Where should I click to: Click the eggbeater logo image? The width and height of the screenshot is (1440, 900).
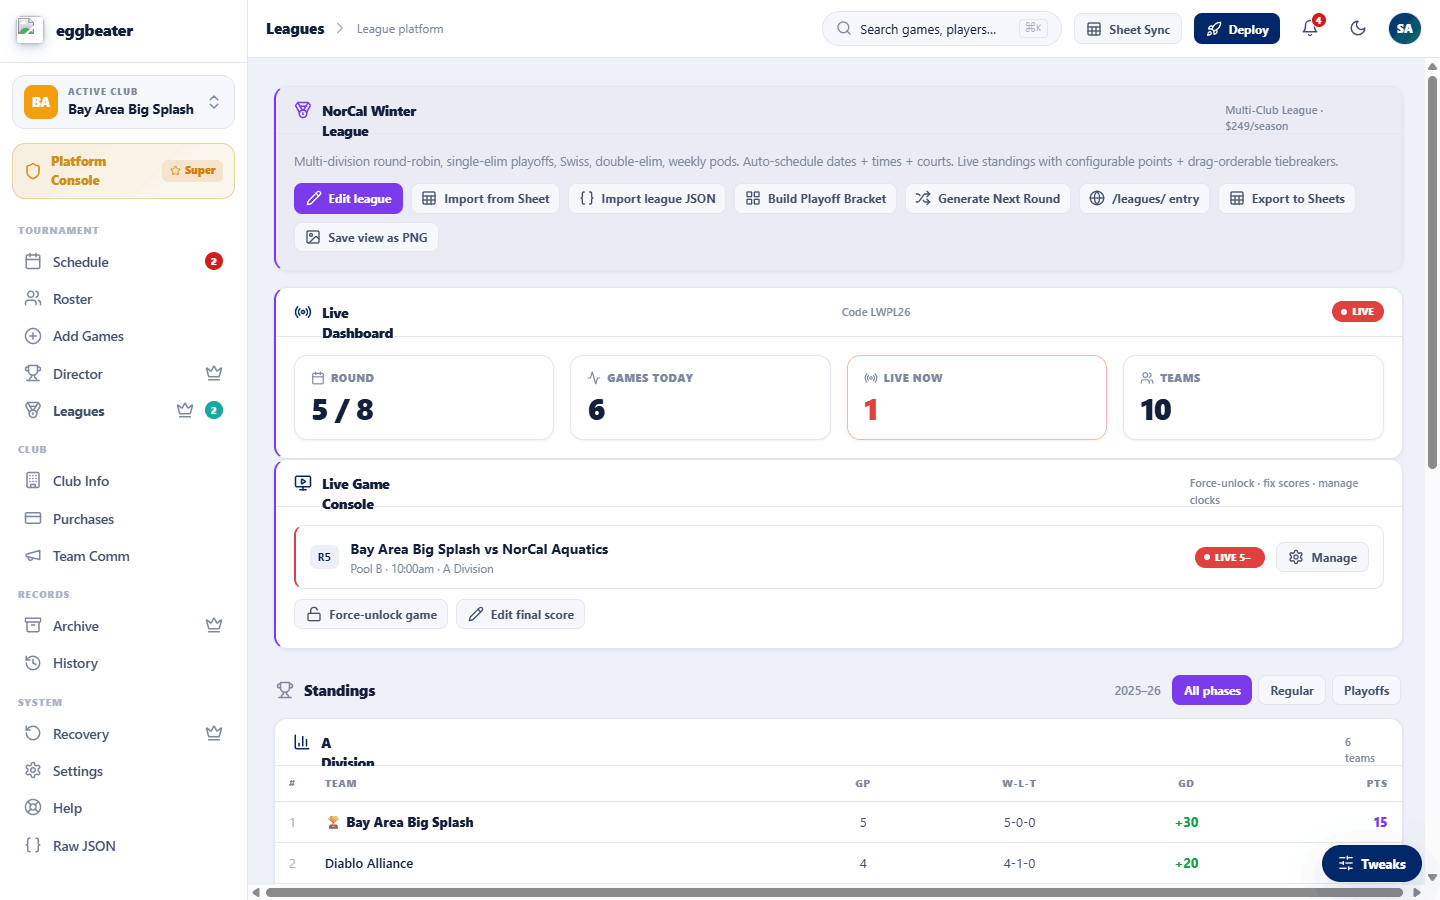click(30, 30)
